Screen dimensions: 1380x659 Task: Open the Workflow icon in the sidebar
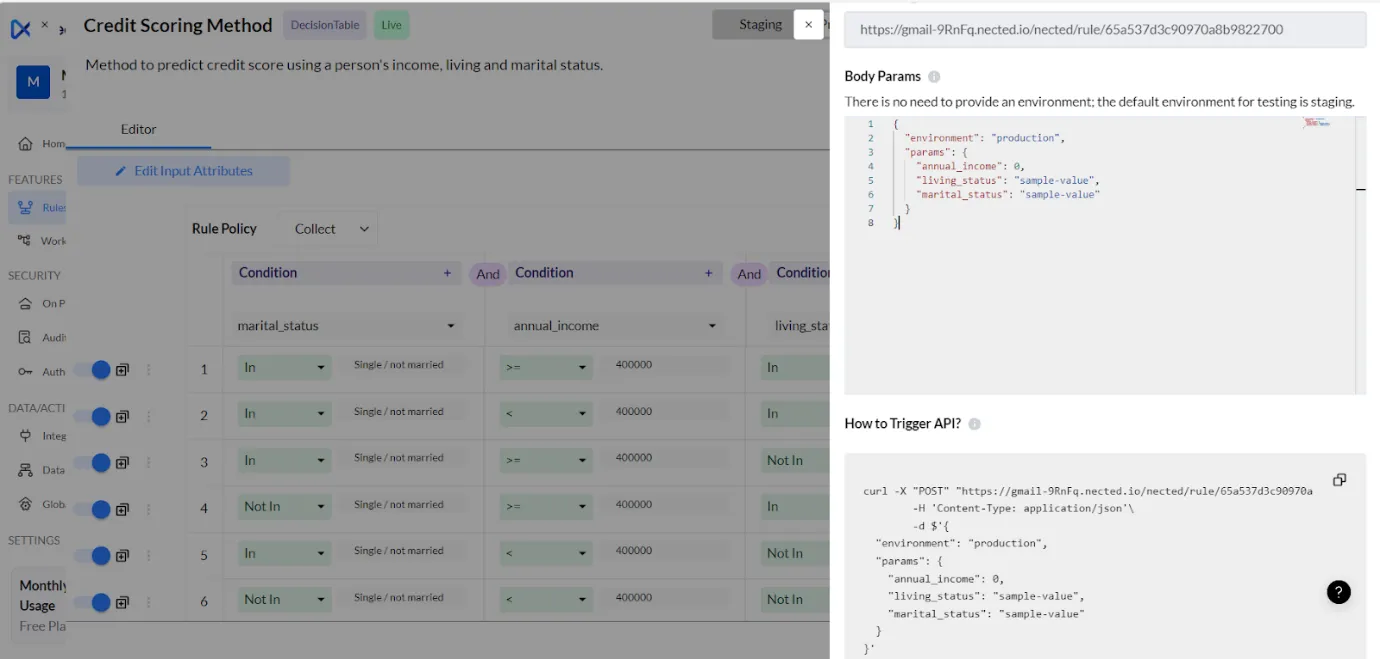25,240
